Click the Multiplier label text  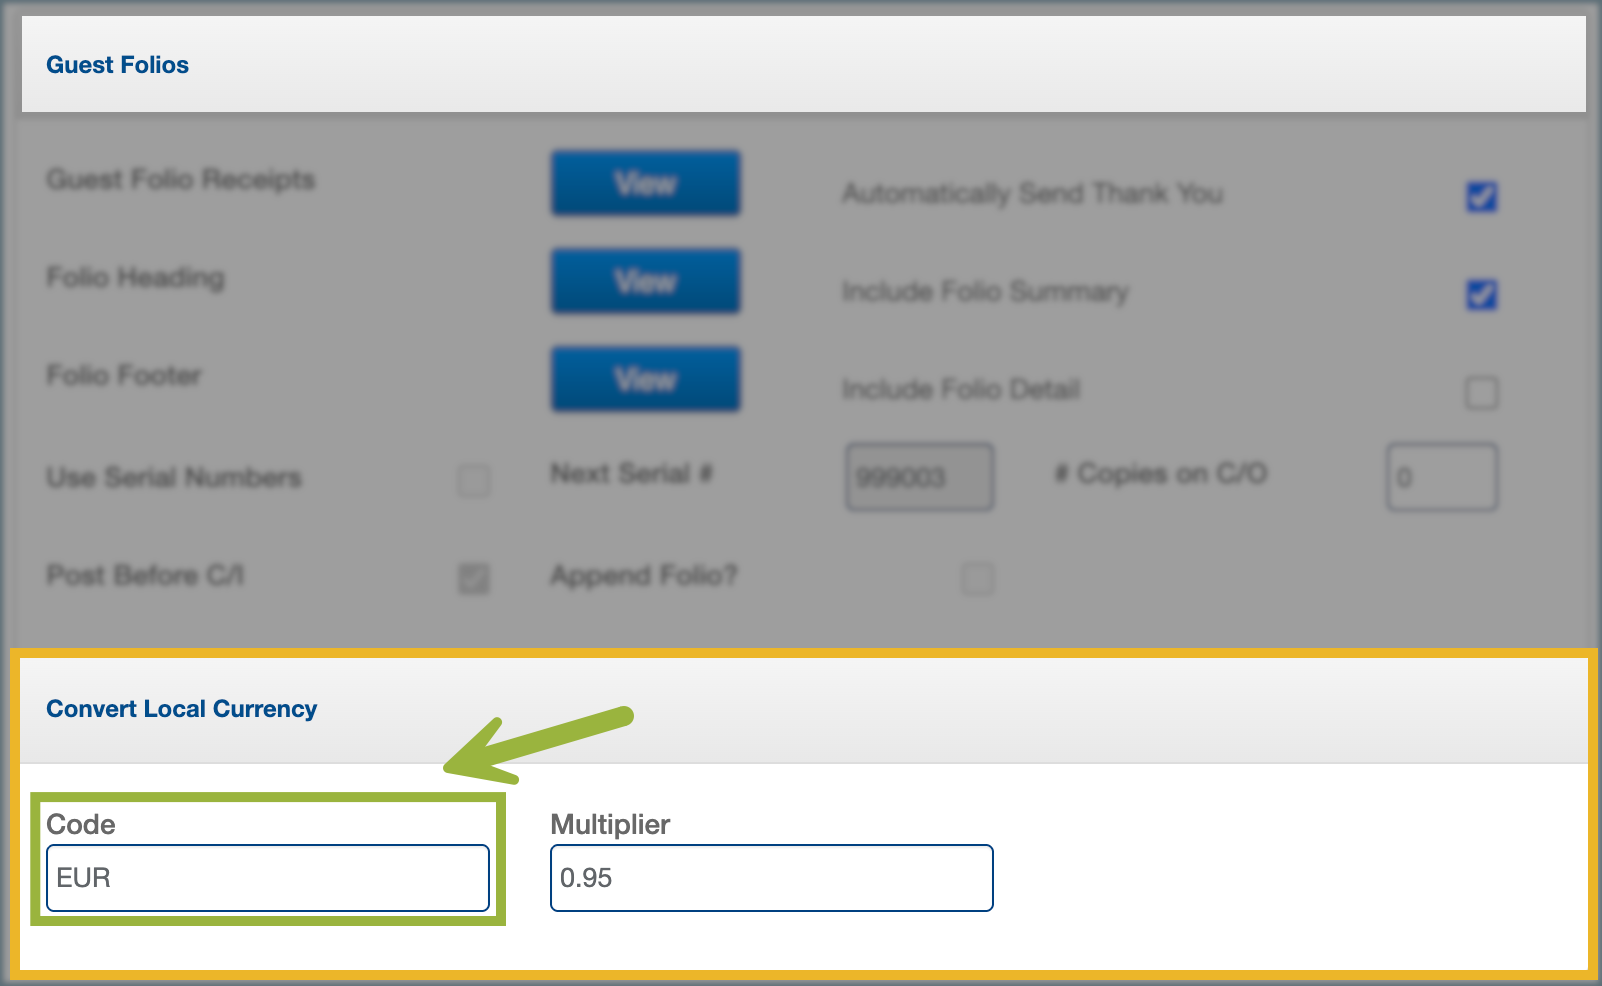[x=610, y=824]
